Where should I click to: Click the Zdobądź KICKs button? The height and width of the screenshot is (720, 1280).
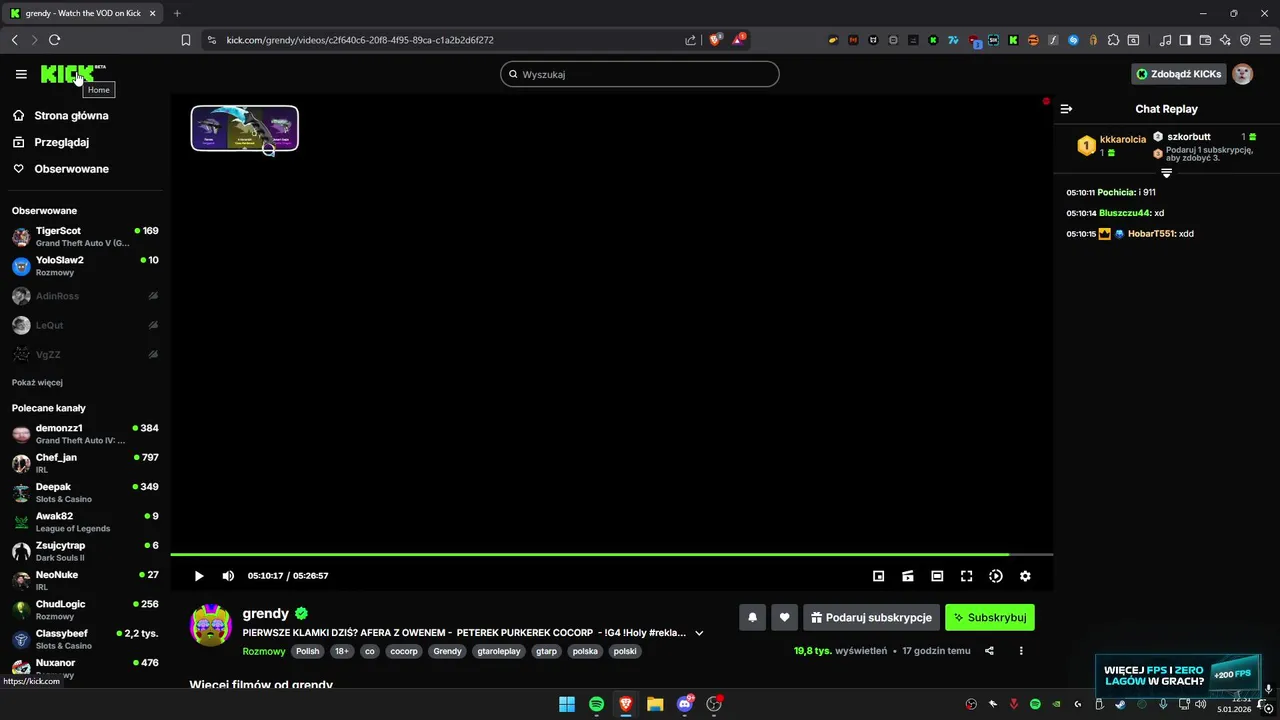click(1179, 74)
